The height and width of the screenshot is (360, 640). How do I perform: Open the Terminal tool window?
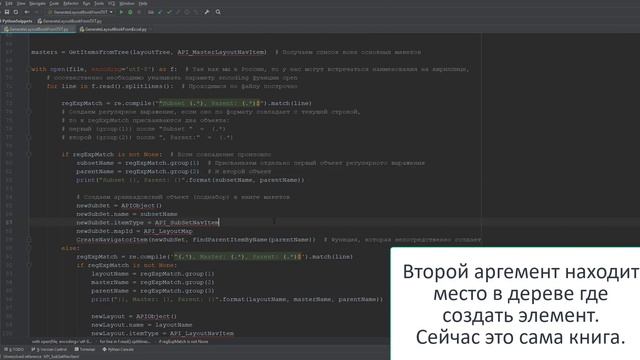tap(85, 349)
